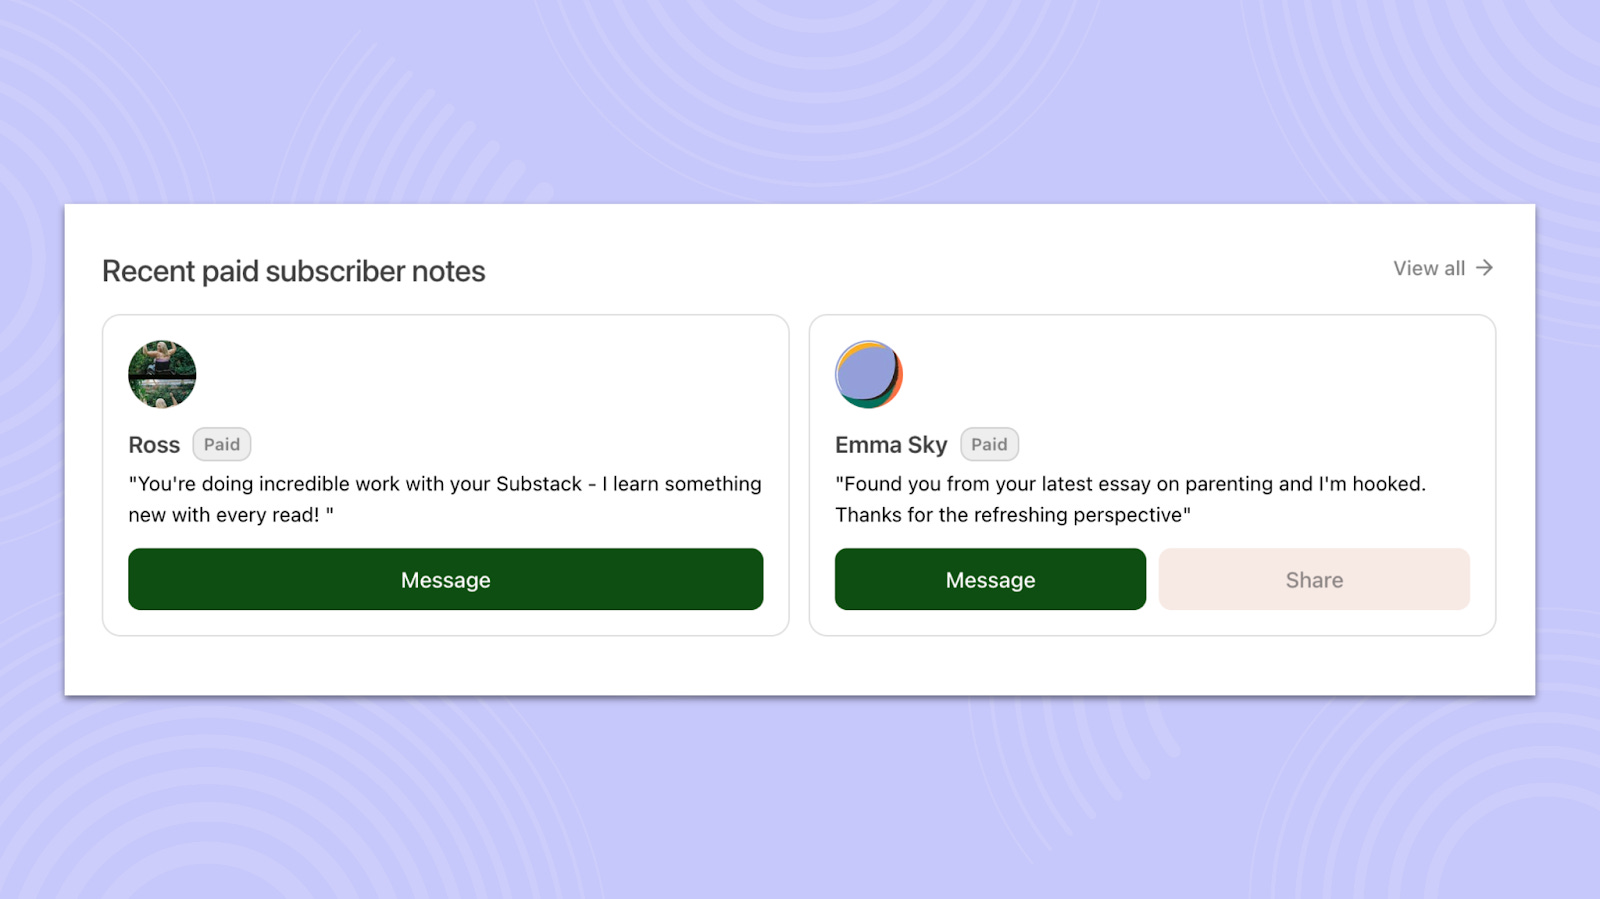This screenshot has width=1600, height=899.
Task: Open the View all link
Action: (1428, 268)
